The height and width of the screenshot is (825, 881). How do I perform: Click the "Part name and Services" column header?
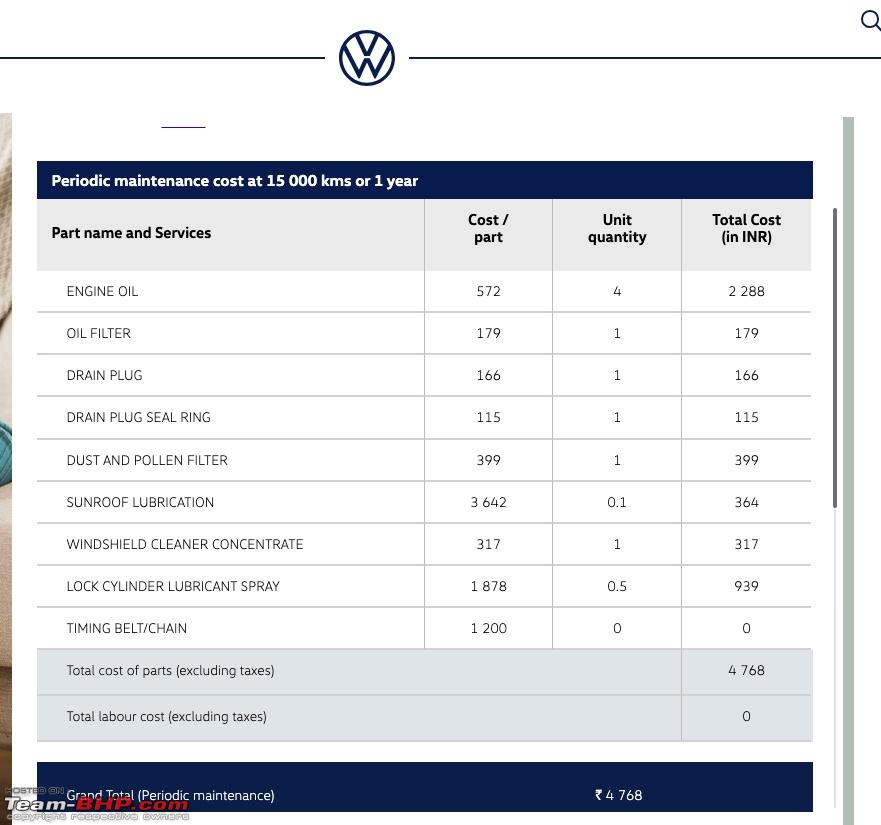(131, 233)
